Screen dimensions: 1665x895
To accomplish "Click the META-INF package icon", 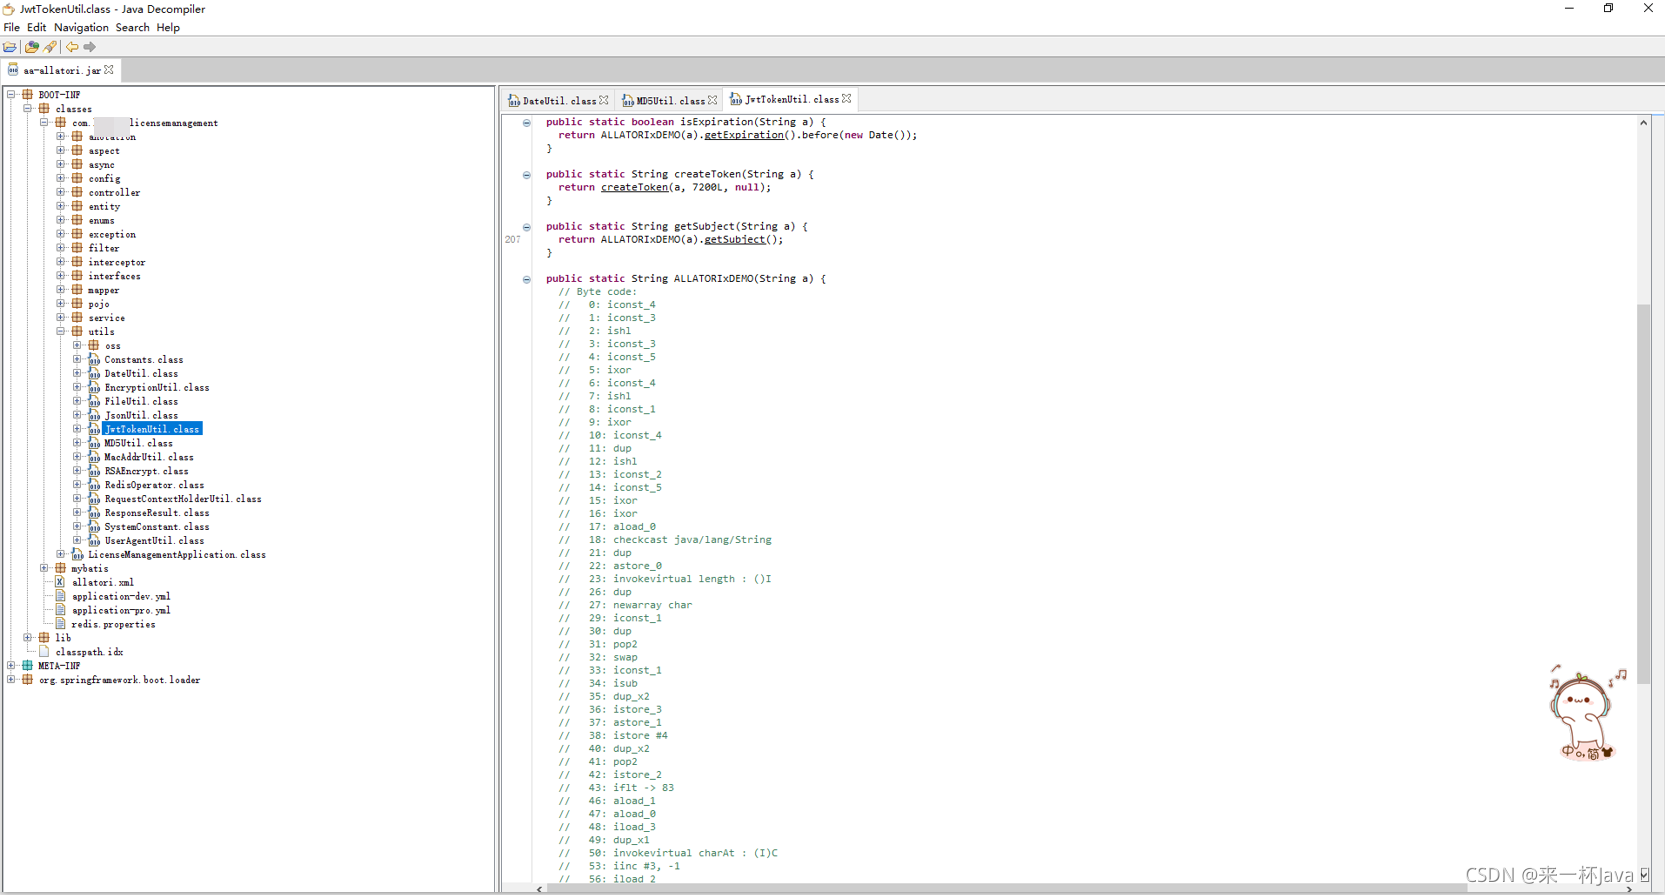I will pos(28,665).
